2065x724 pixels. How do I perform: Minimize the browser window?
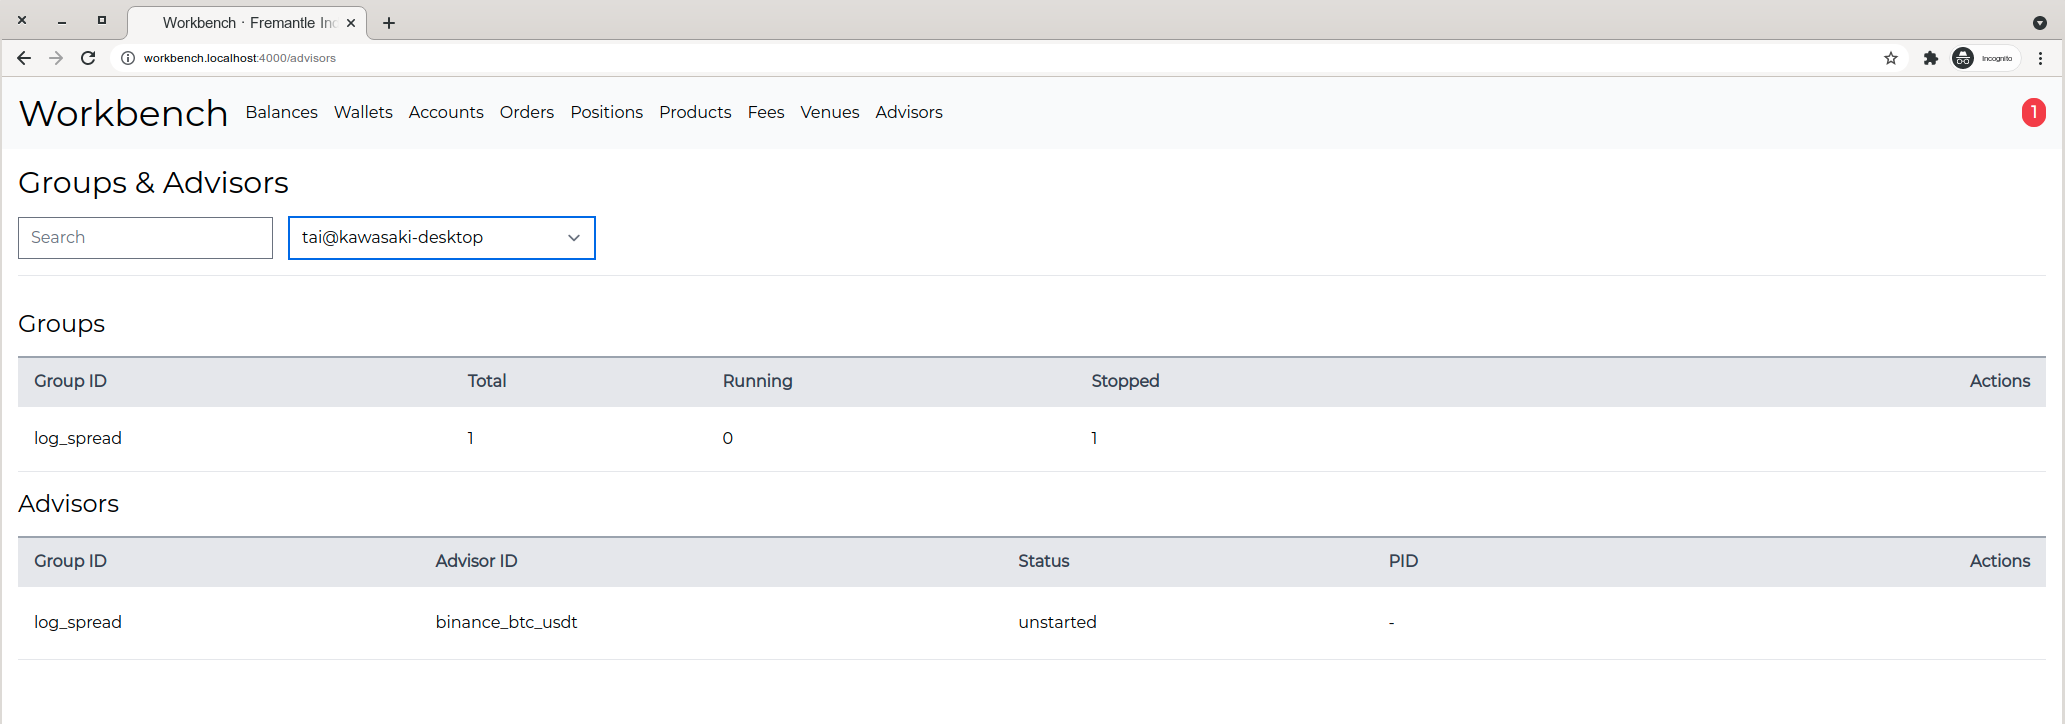click(62, 21)
